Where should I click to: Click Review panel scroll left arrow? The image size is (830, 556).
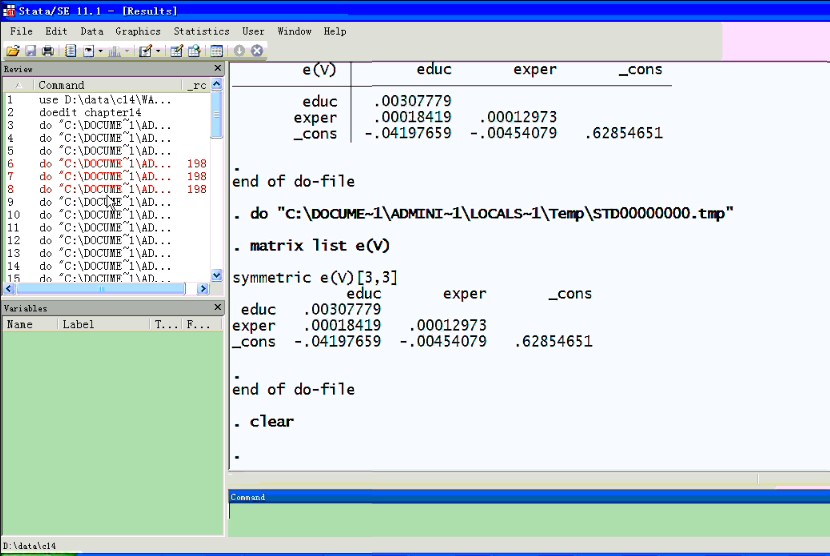tap(8, 289)
